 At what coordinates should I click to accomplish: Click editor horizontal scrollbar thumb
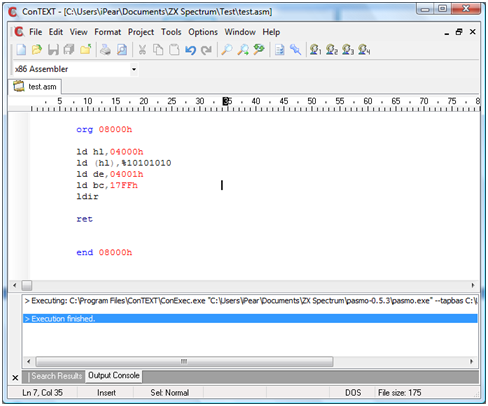(27, 285)
